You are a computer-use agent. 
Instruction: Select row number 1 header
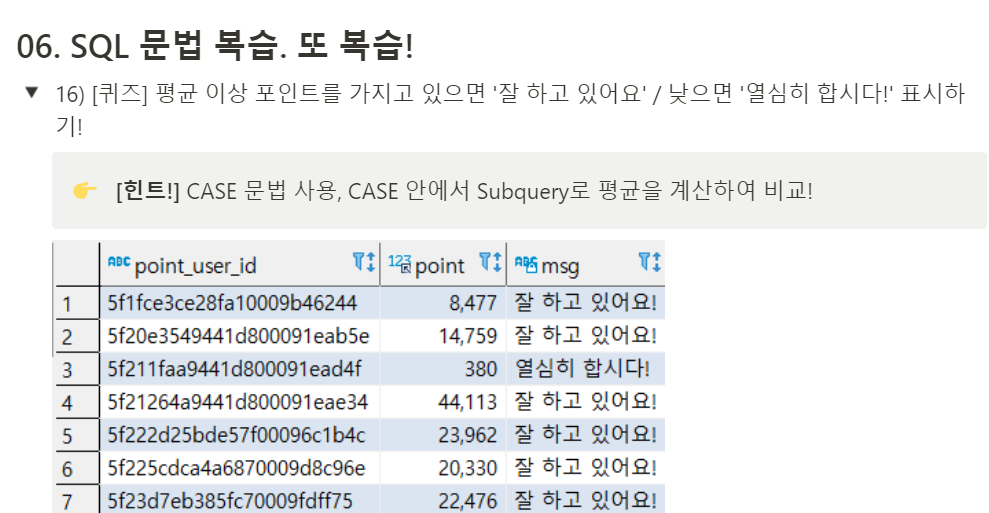pyautogui.click(x=77, y=304)
